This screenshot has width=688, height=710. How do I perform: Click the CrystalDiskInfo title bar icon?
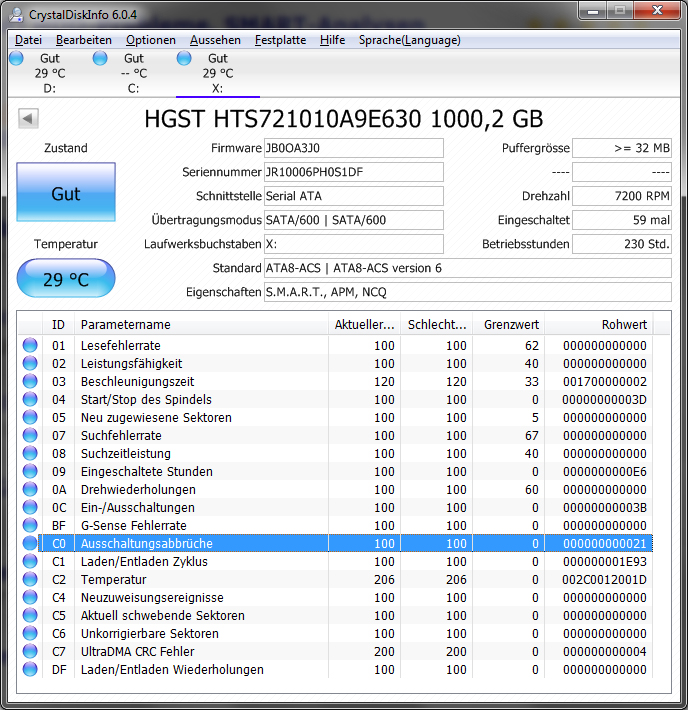coord(16,14)
